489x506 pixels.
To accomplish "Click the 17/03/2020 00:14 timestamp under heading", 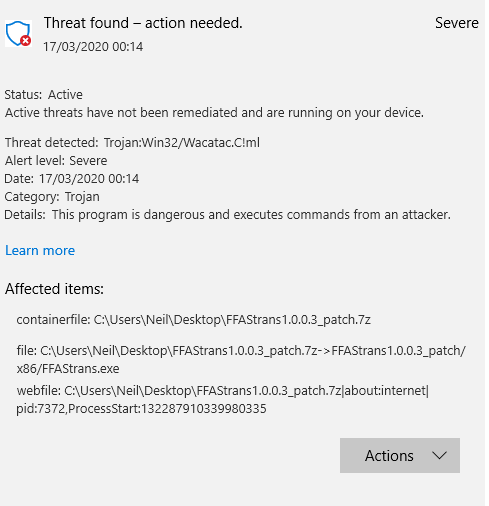I will (x=93, y=47).
